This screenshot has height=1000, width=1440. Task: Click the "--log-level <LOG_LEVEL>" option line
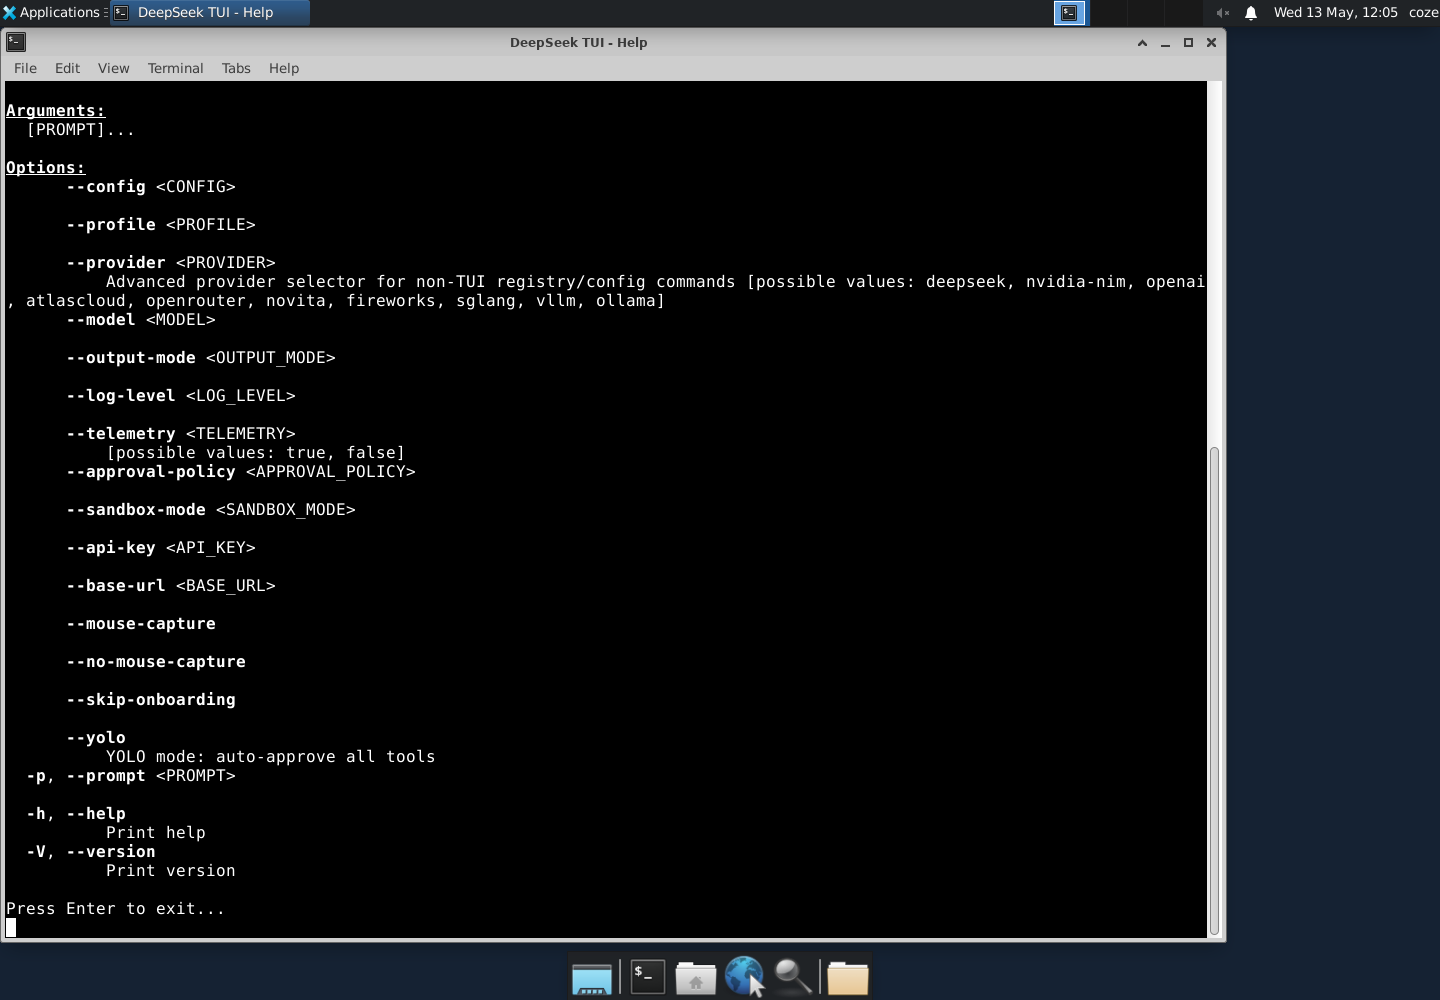pos(181,396)
